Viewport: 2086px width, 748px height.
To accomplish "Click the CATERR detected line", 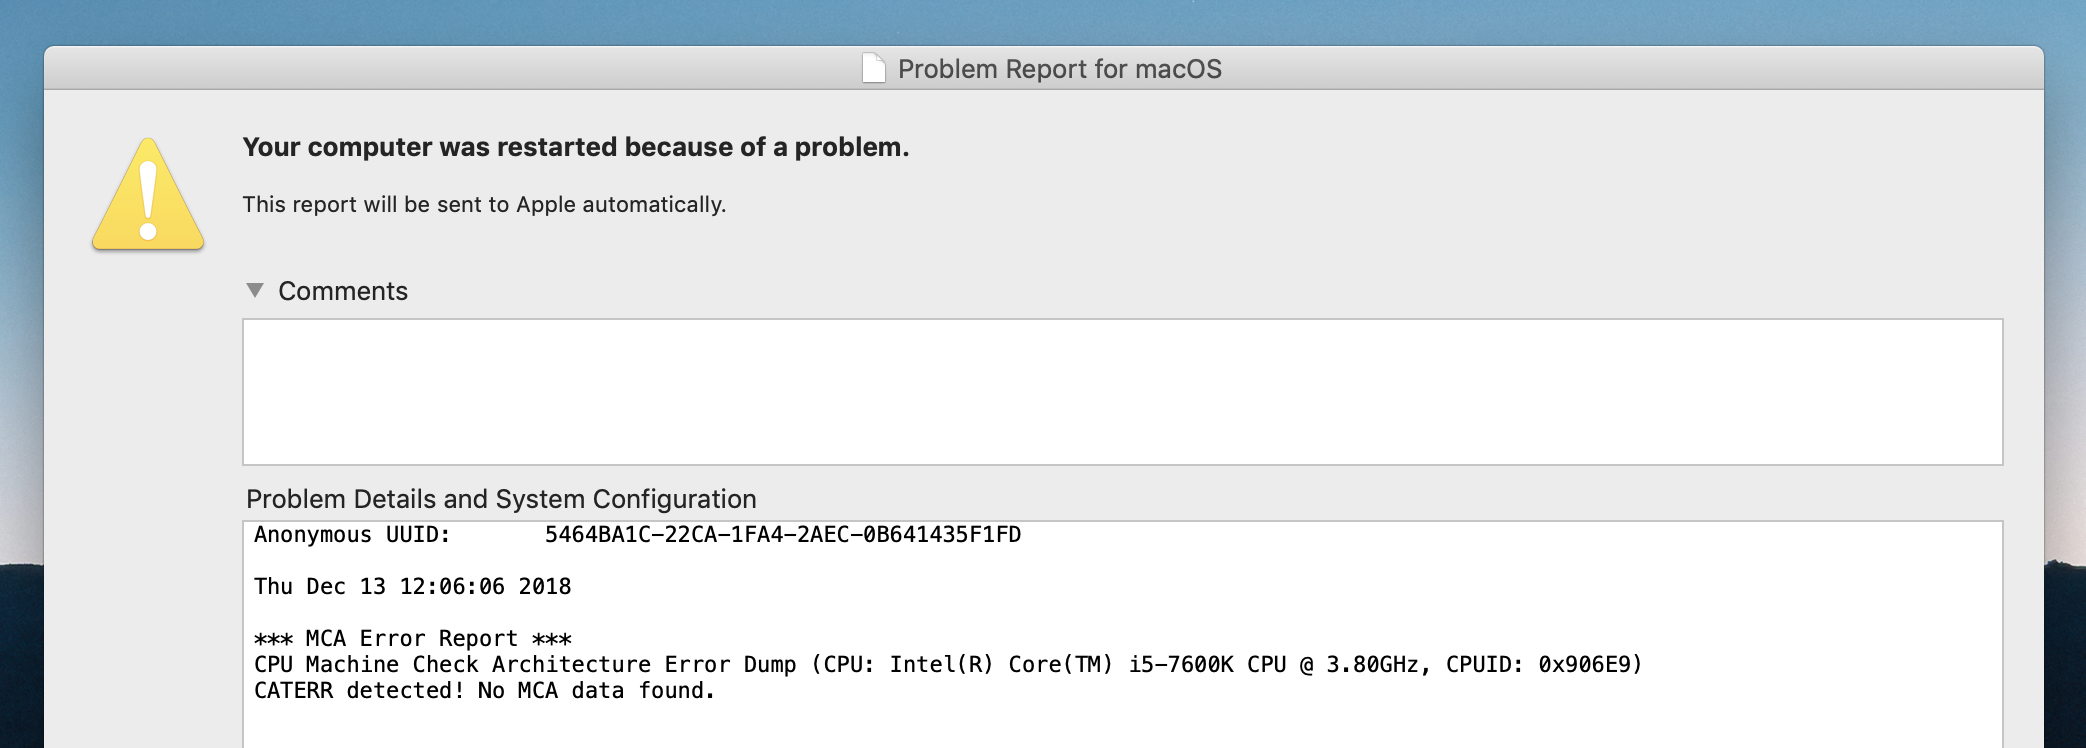I will (484, 691).
